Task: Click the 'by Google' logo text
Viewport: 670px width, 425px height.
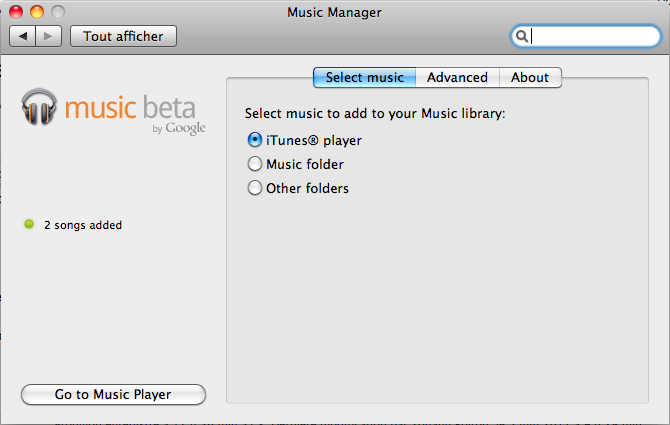Action: click(x=179, y=128)
